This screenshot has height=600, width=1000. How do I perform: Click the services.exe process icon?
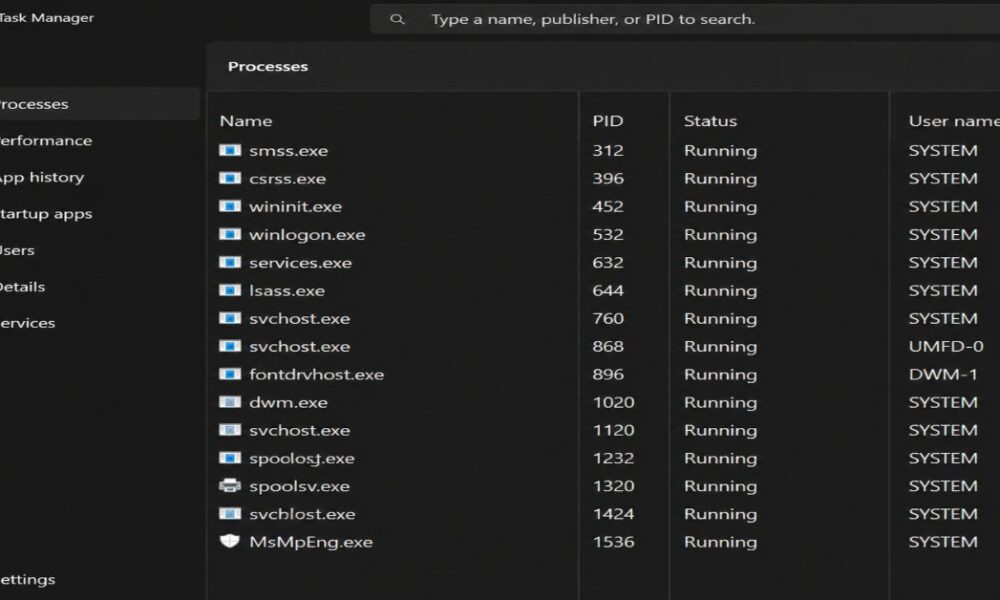[x=230, y=262]
